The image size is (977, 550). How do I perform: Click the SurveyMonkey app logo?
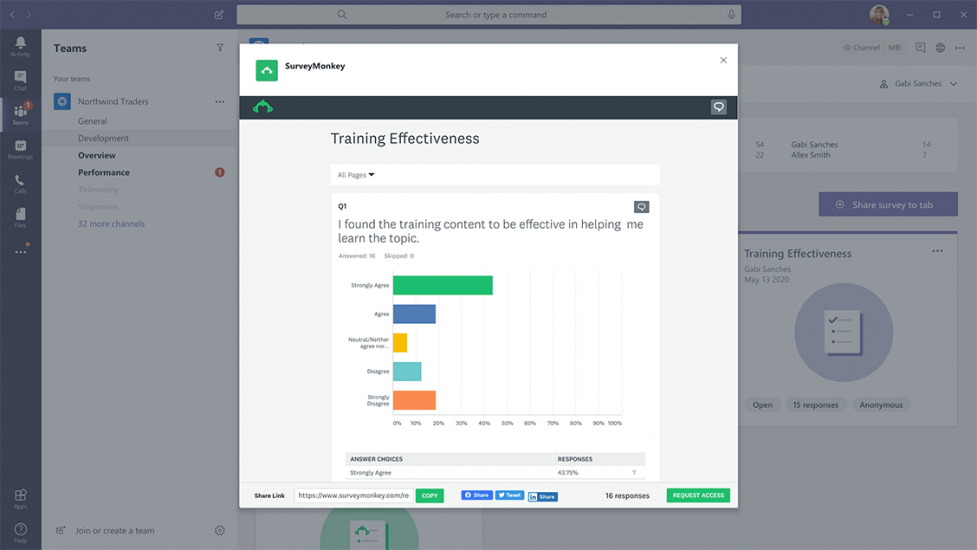click(267, 70)
